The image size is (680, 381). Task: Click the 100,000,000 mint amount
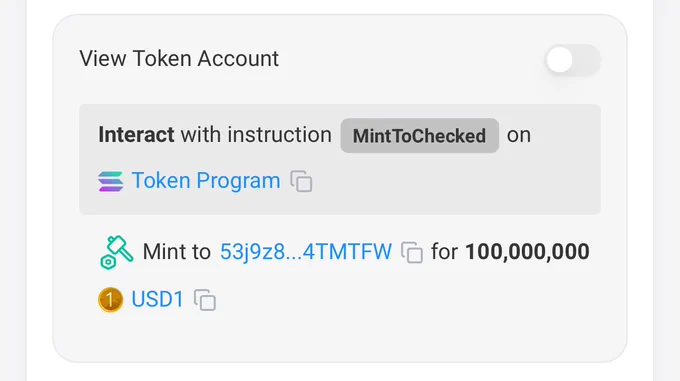click(527, 252)
